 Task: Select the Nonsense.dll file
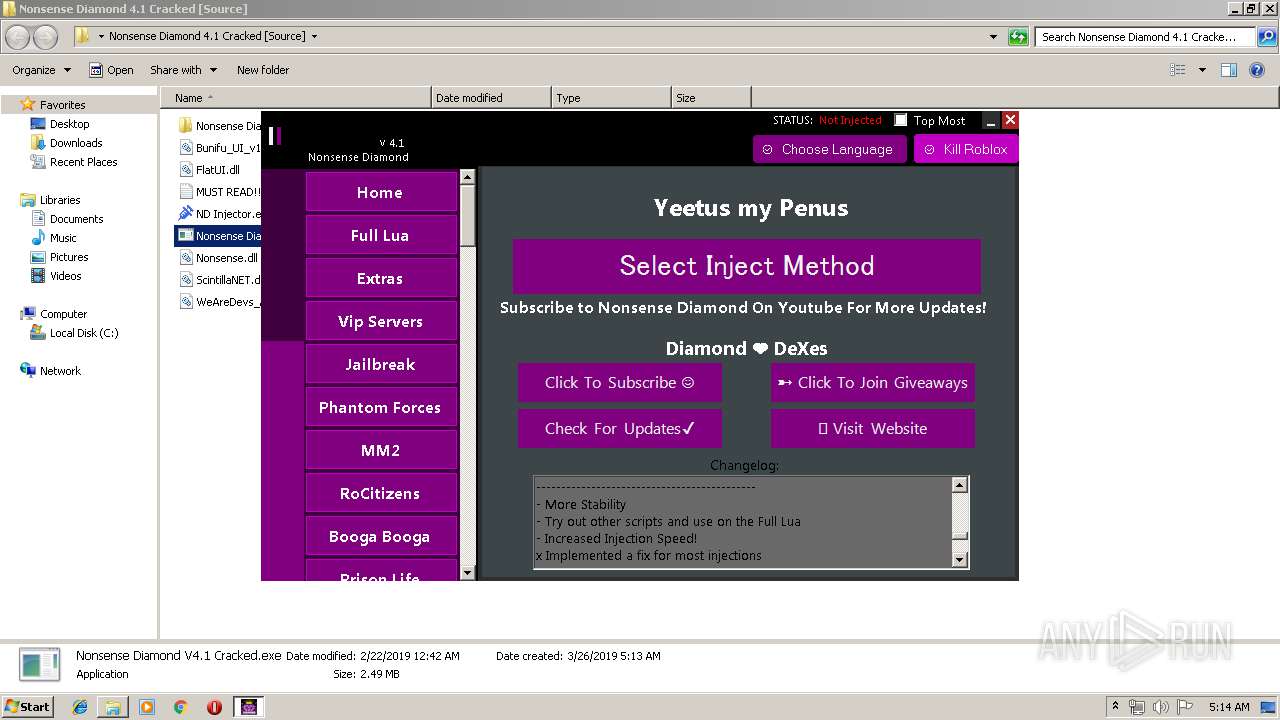pyautogui.click(x=218, y=258)
